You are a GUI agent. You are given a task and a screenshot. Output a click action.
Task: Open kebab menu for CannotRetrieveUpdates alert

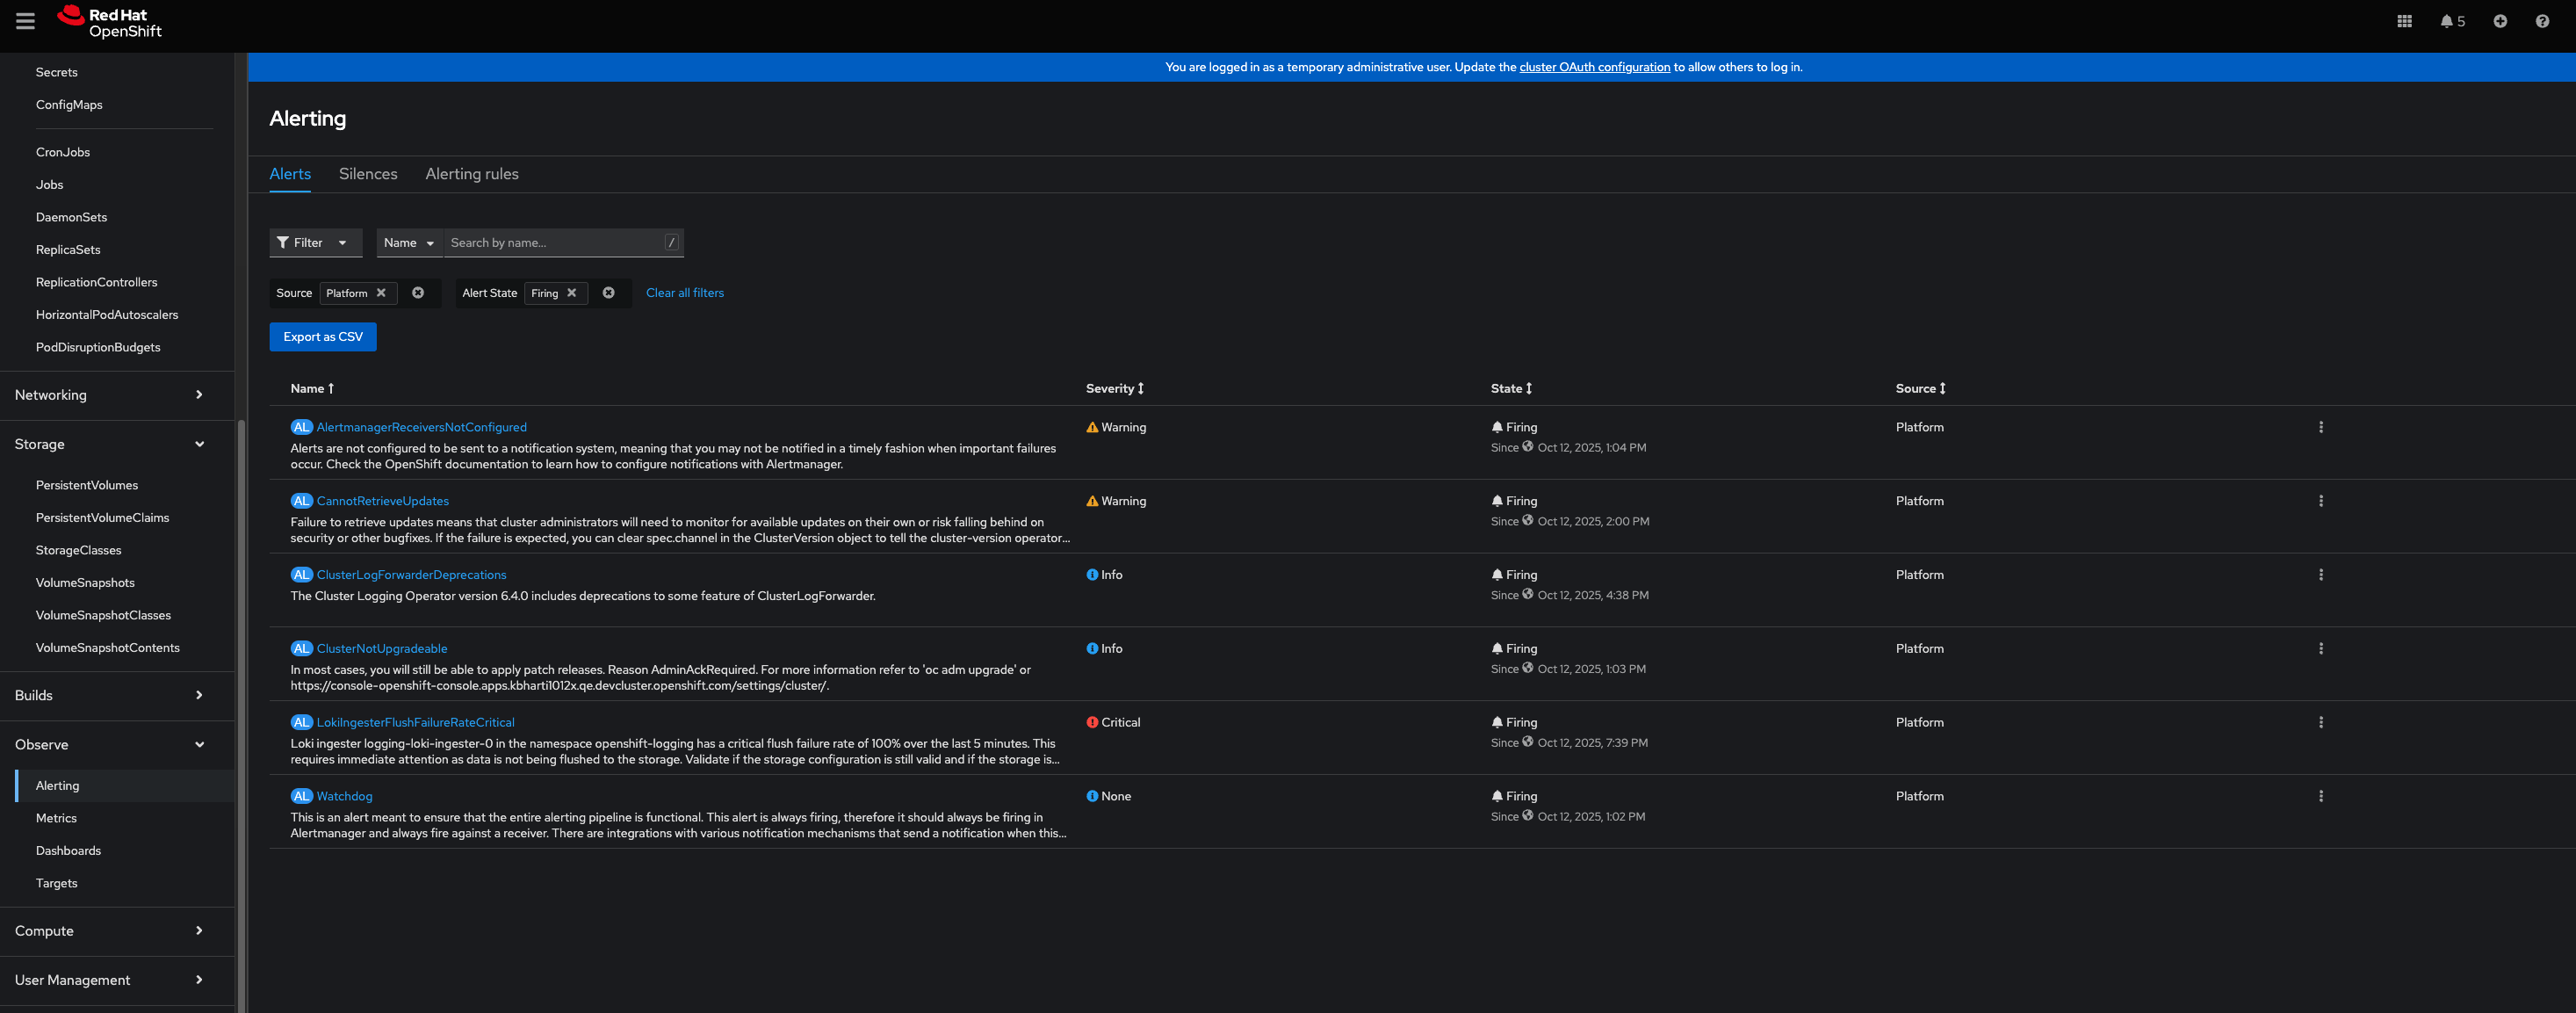[x=2320, y=501]
